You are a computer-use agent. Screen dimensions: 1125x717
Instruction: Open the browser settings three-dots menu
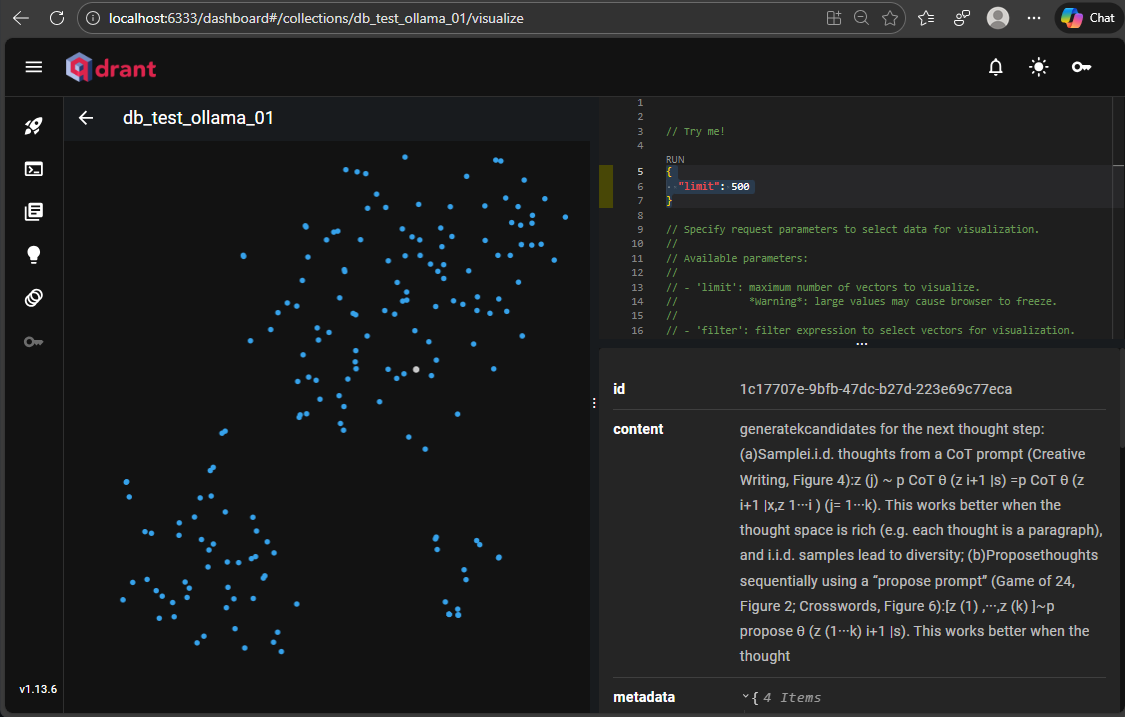tap(1034, 18)
